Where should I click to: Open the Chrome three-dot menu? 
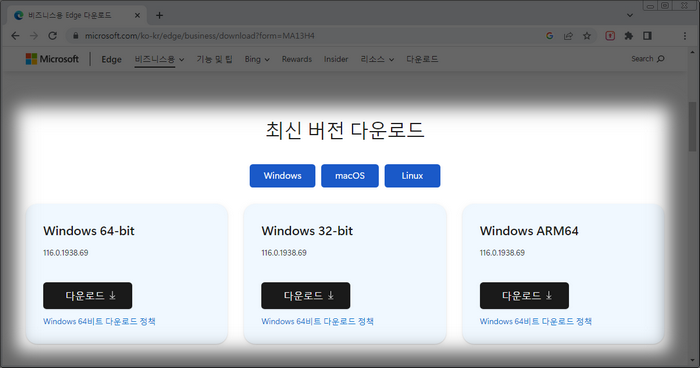click(685, 36)
